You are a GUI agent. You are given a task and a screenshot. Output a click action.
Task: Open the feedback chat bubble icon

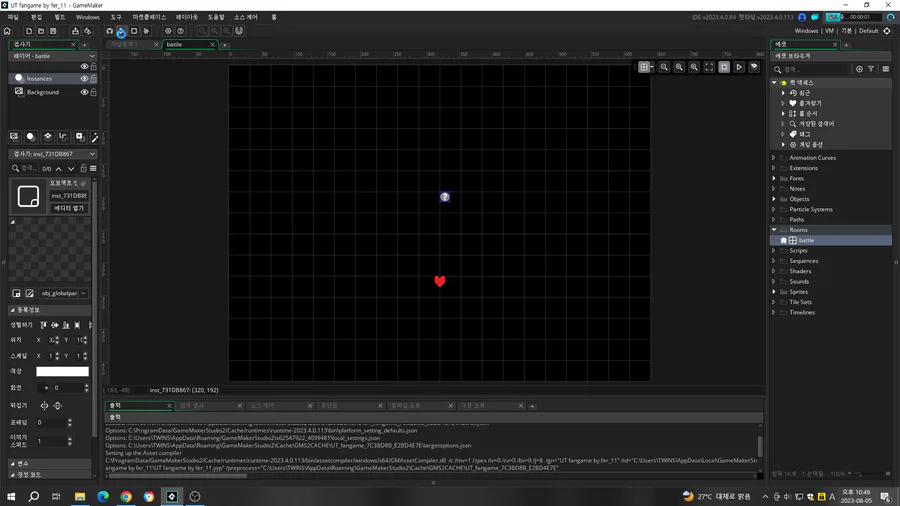814,17
